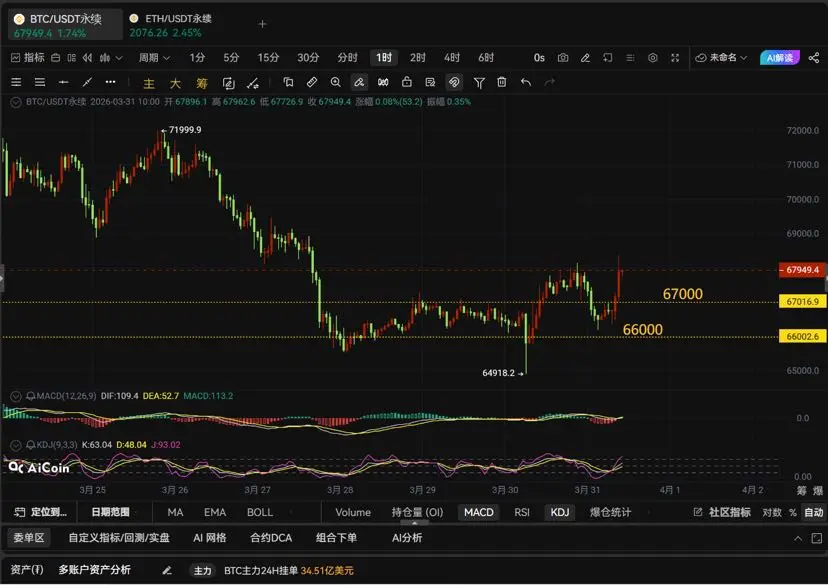The image size is (828, 585).
Task: Toggle the MA indicator
Action: coord(175,512)
